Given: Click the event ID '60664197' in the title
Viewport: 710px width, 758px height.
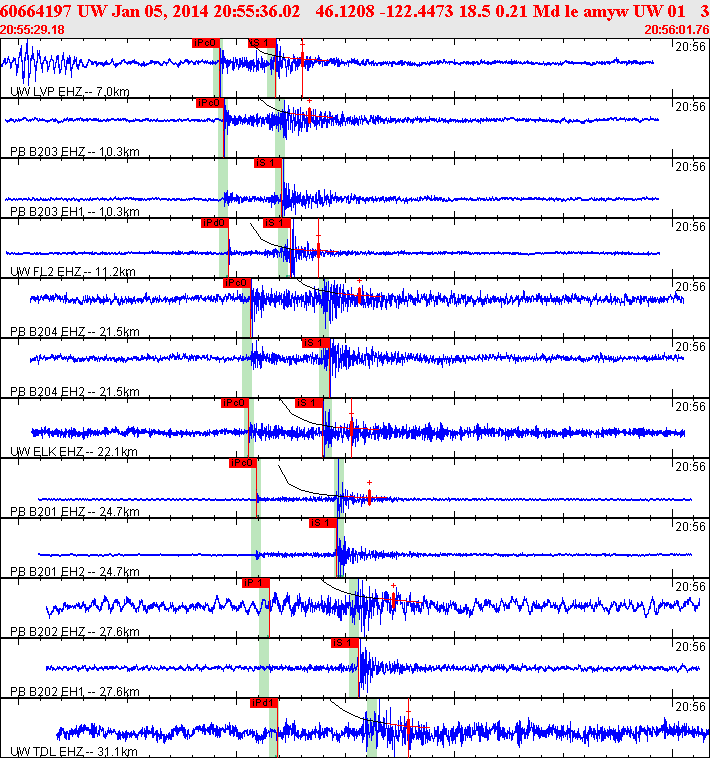Looking at the screenshot, I should pyautogui.click(x=36, y=11).
